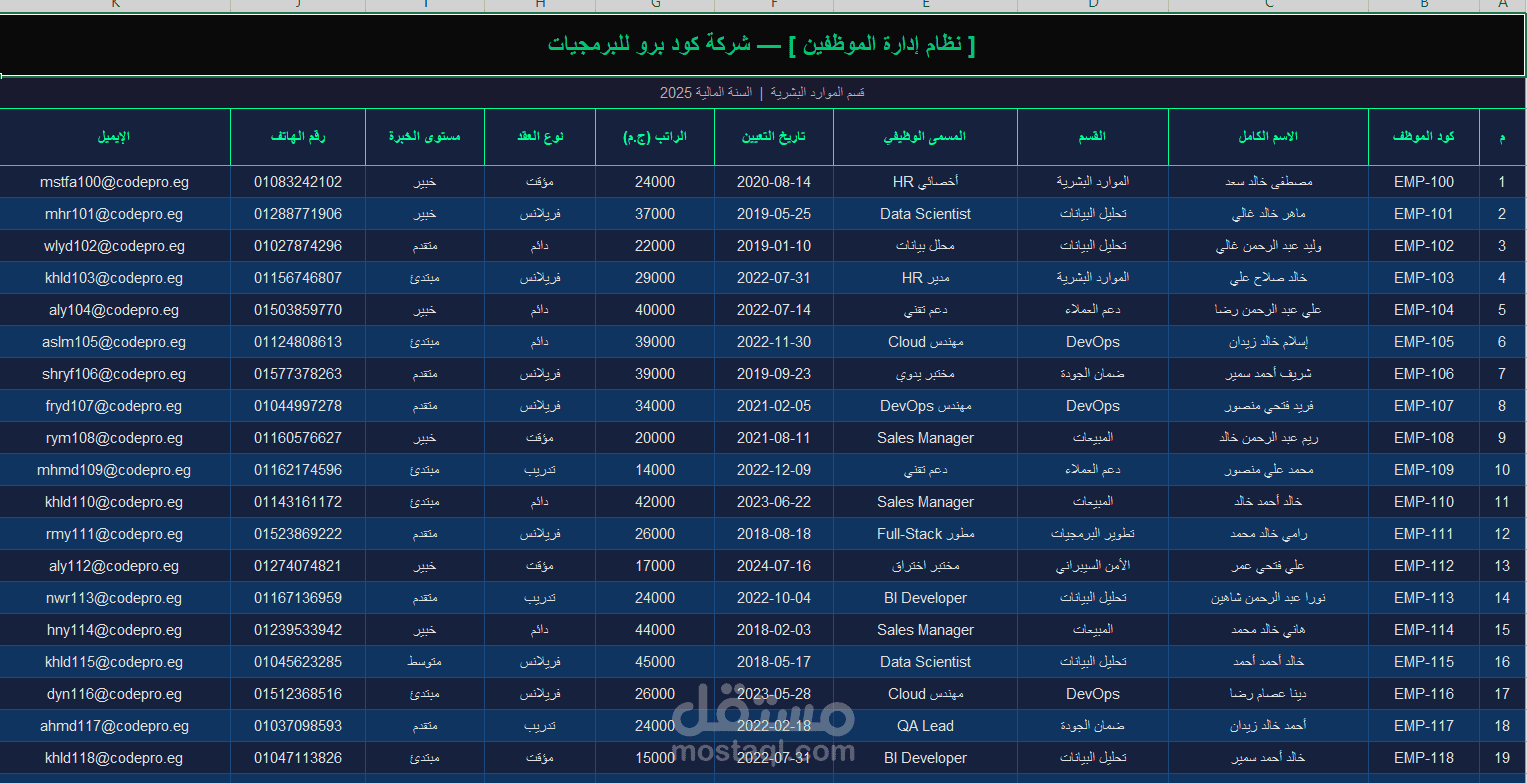Select the الإيميل column header cell
This screenshot has width=1527, height=783.
point(115,136)
